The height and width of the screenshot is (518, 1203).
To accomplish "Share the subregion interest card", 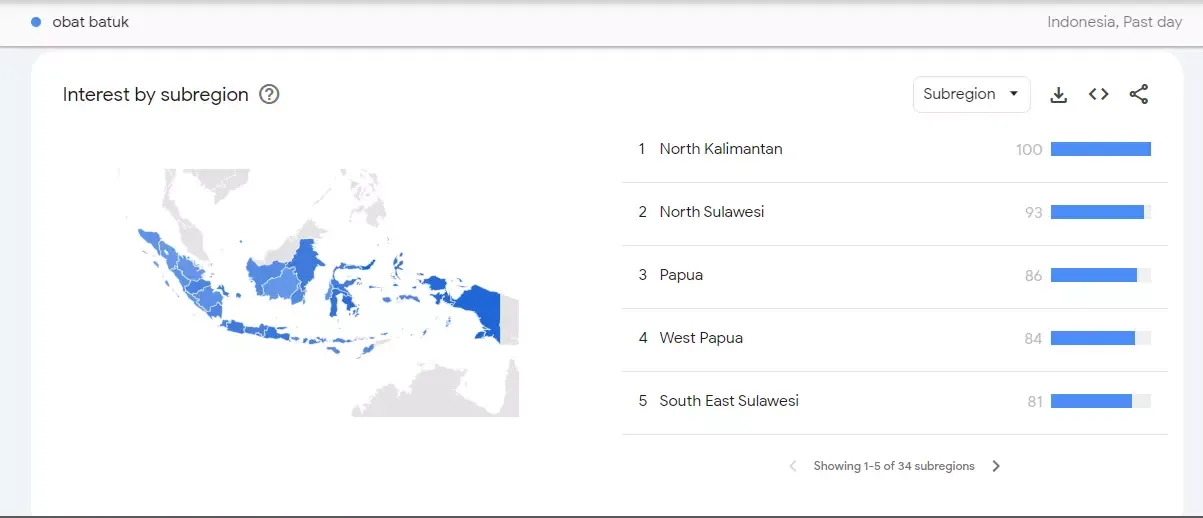I will pyautogui.click(x=1138, y=94).
